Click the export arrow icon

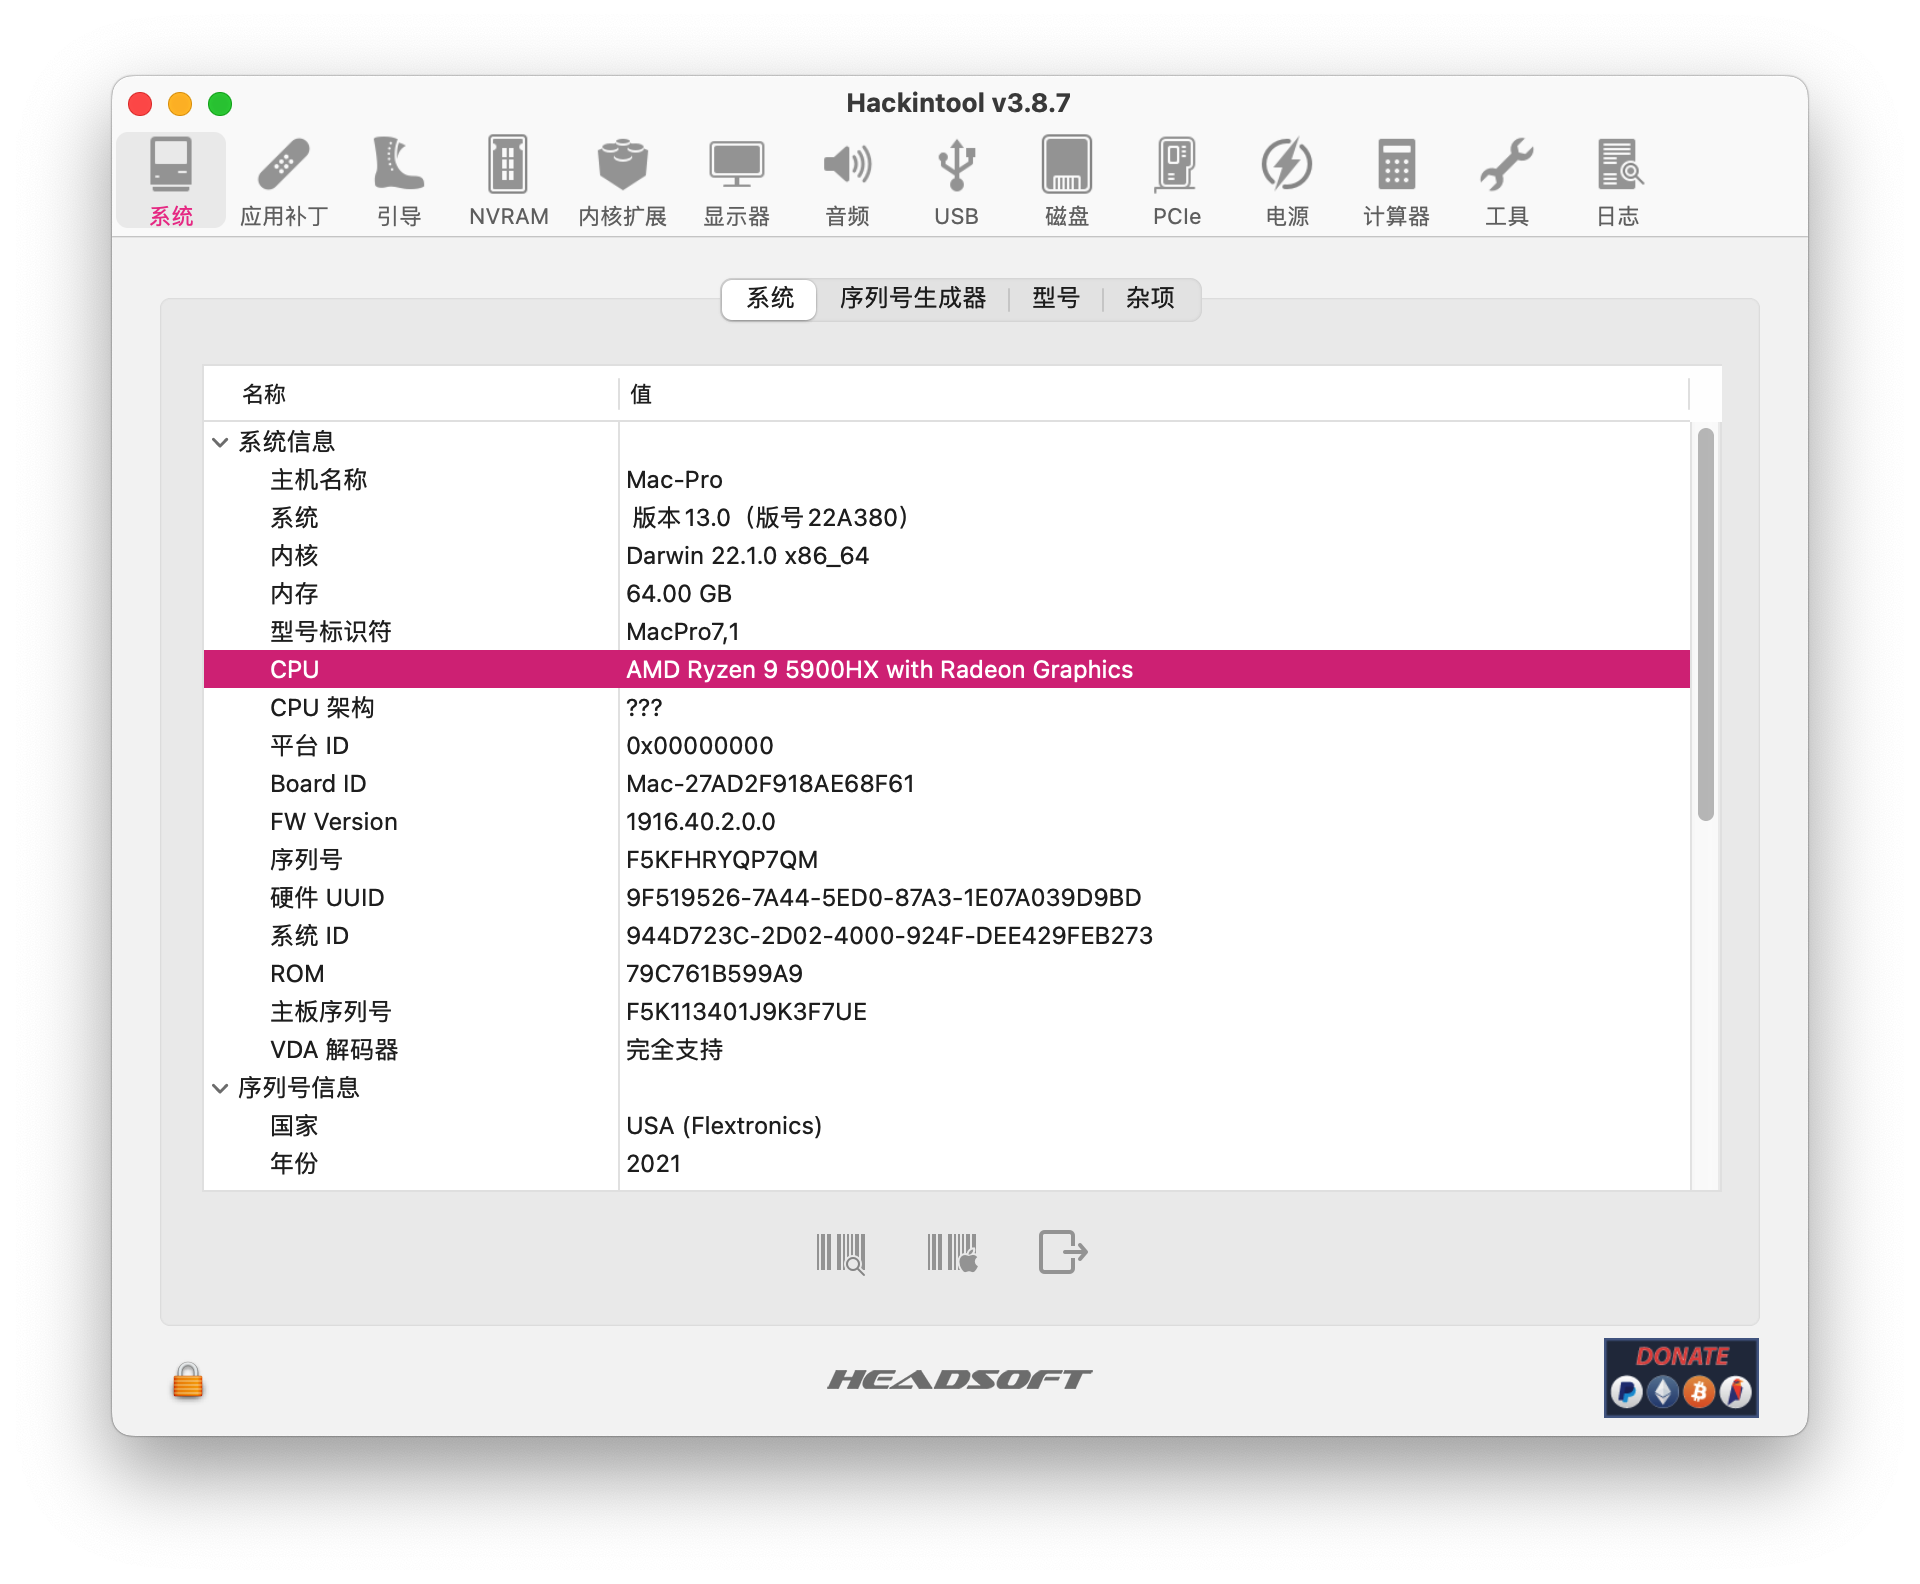coord(1062,1252)
